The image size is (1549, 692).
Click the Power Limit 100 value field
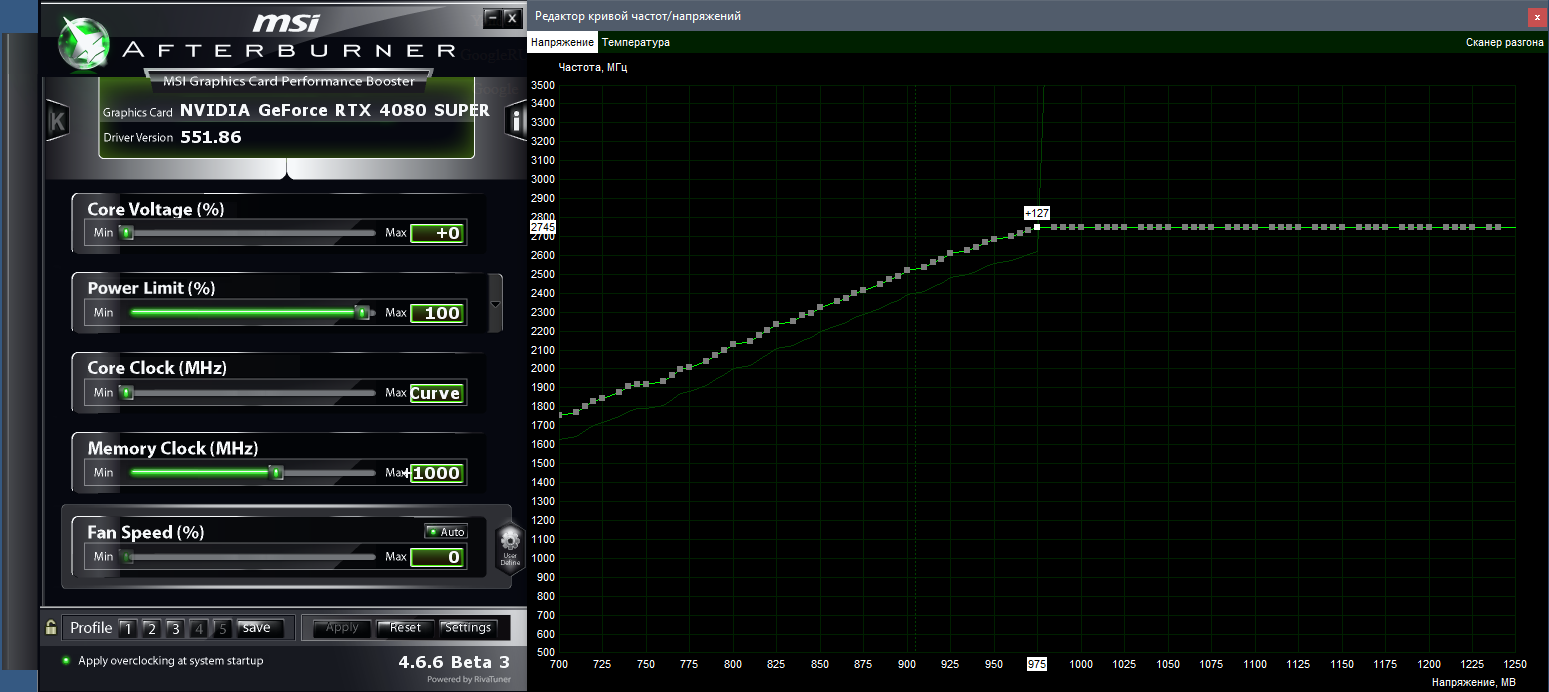[437, 313]
